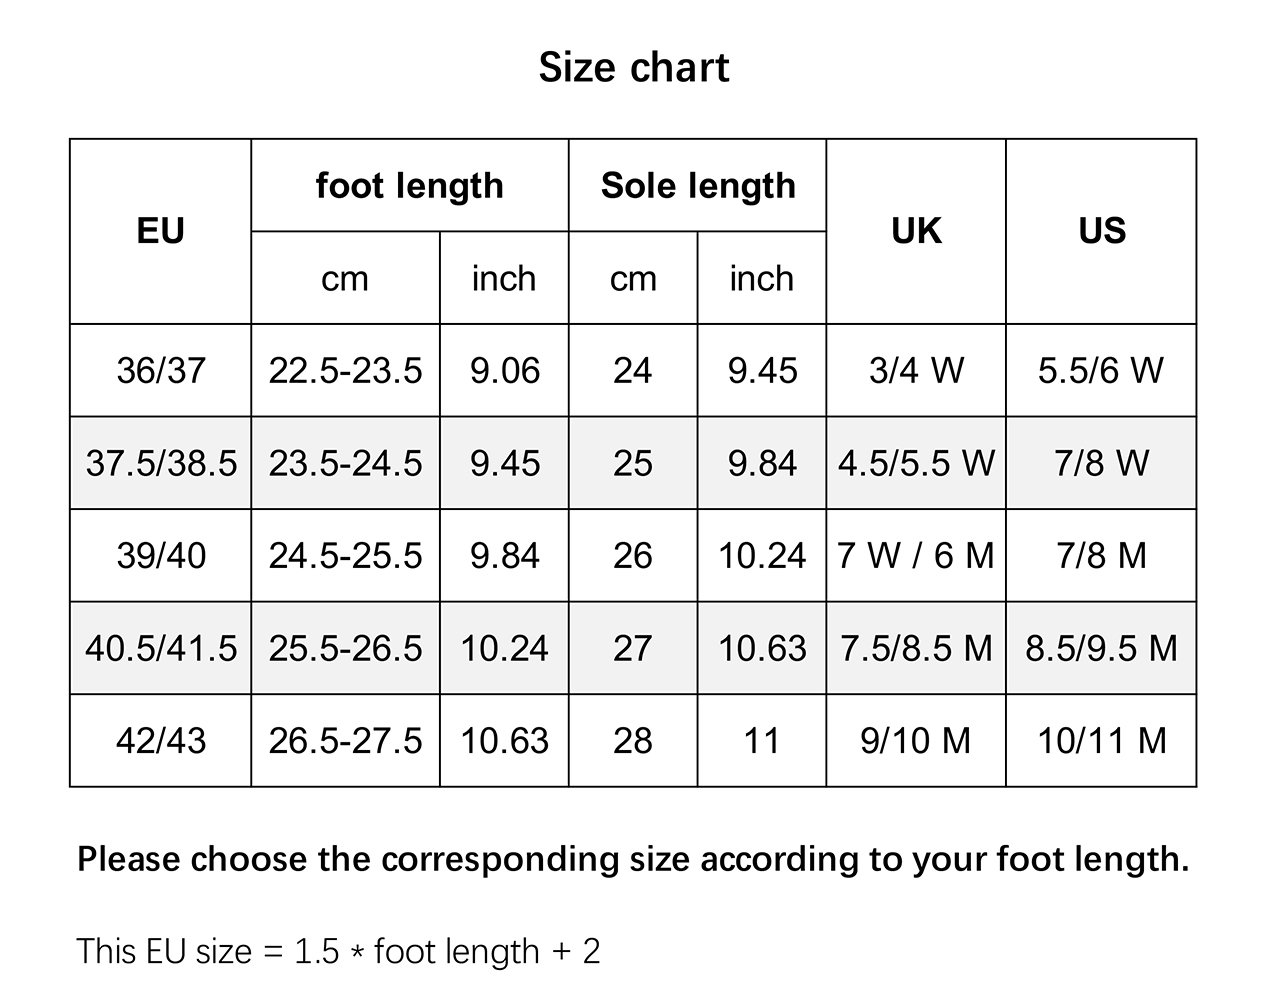
Task: Click the 'foot length' column header
Action: [409, 186]
